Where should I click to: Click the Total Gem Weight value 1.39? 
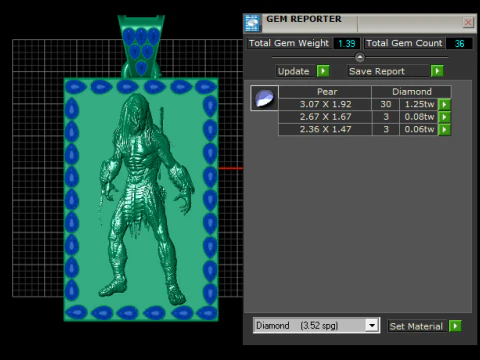tap(347, 43)
